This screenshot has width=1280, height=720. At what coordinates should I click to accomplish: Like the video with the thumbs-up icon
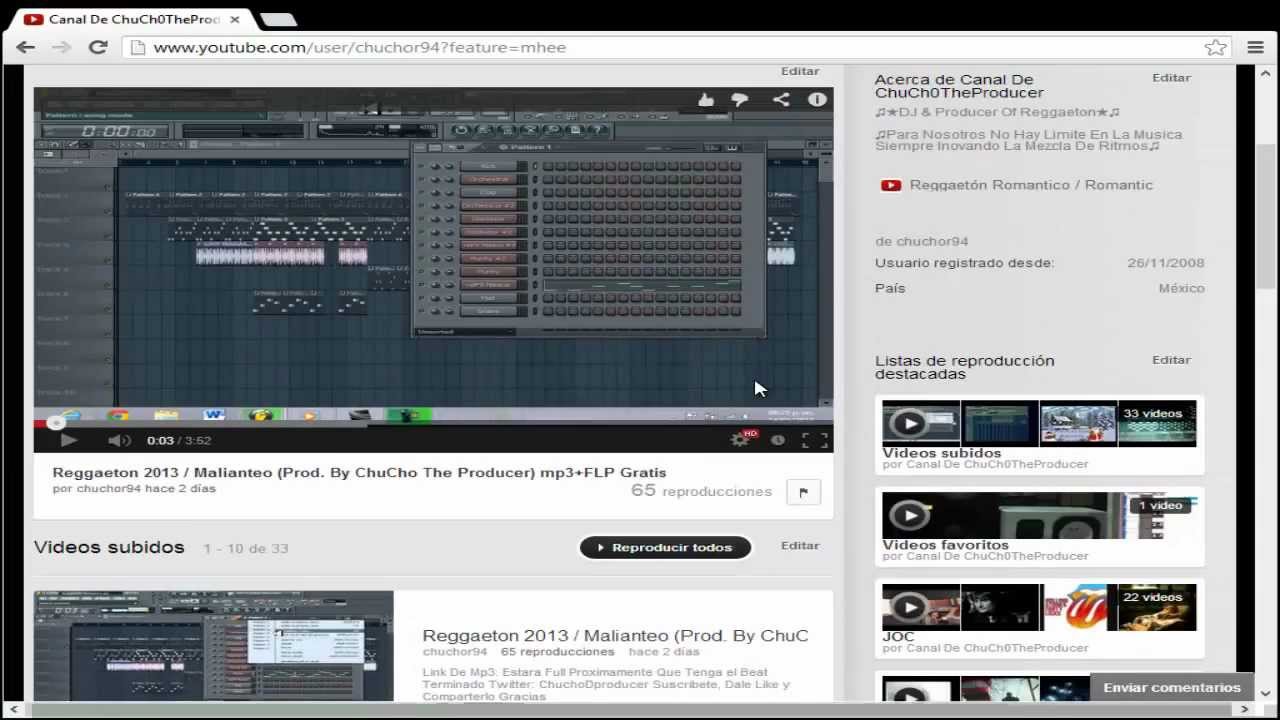pyautogui.click(x=706, y=99)
